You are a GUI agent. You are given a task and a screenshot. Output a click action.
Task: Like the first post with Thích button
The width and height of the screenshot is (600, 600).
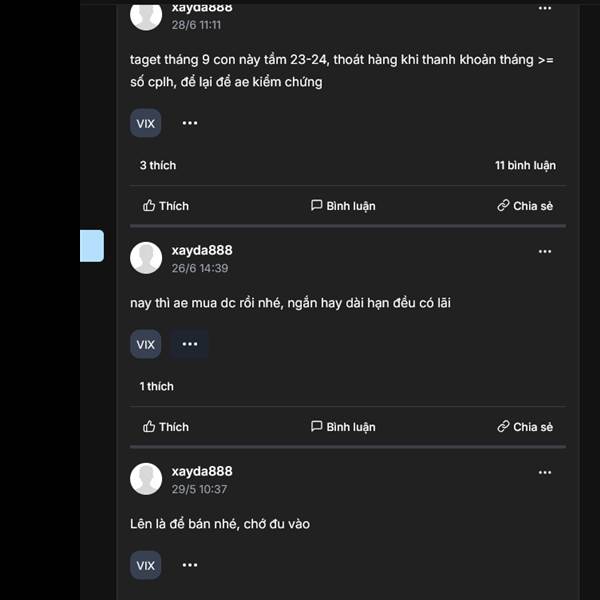coord(166,206)
